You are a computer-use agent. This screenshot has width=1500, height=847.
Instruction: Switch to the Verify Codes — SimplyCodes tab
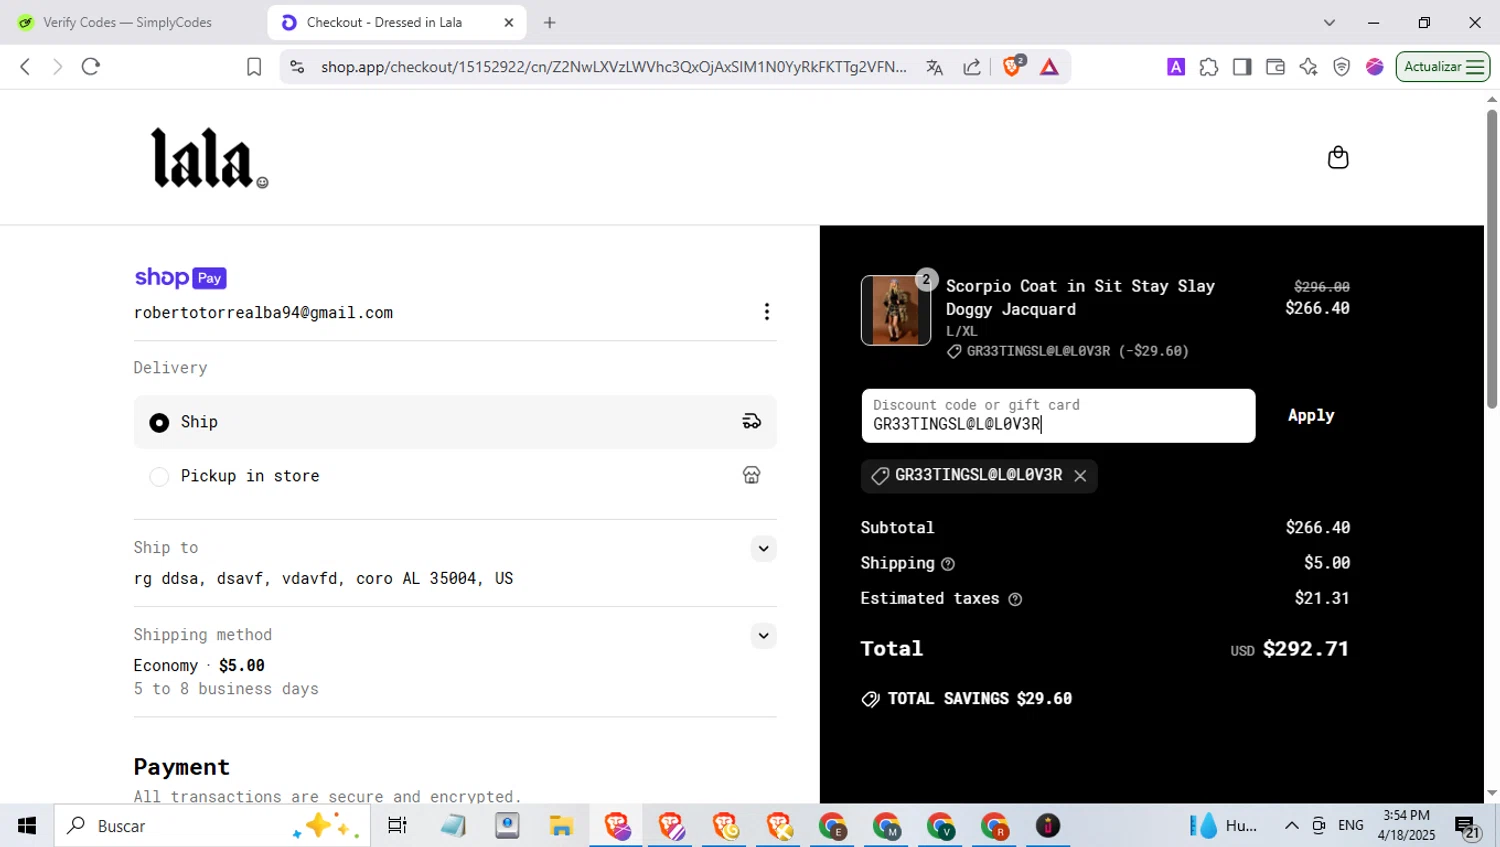pos(128,22)
